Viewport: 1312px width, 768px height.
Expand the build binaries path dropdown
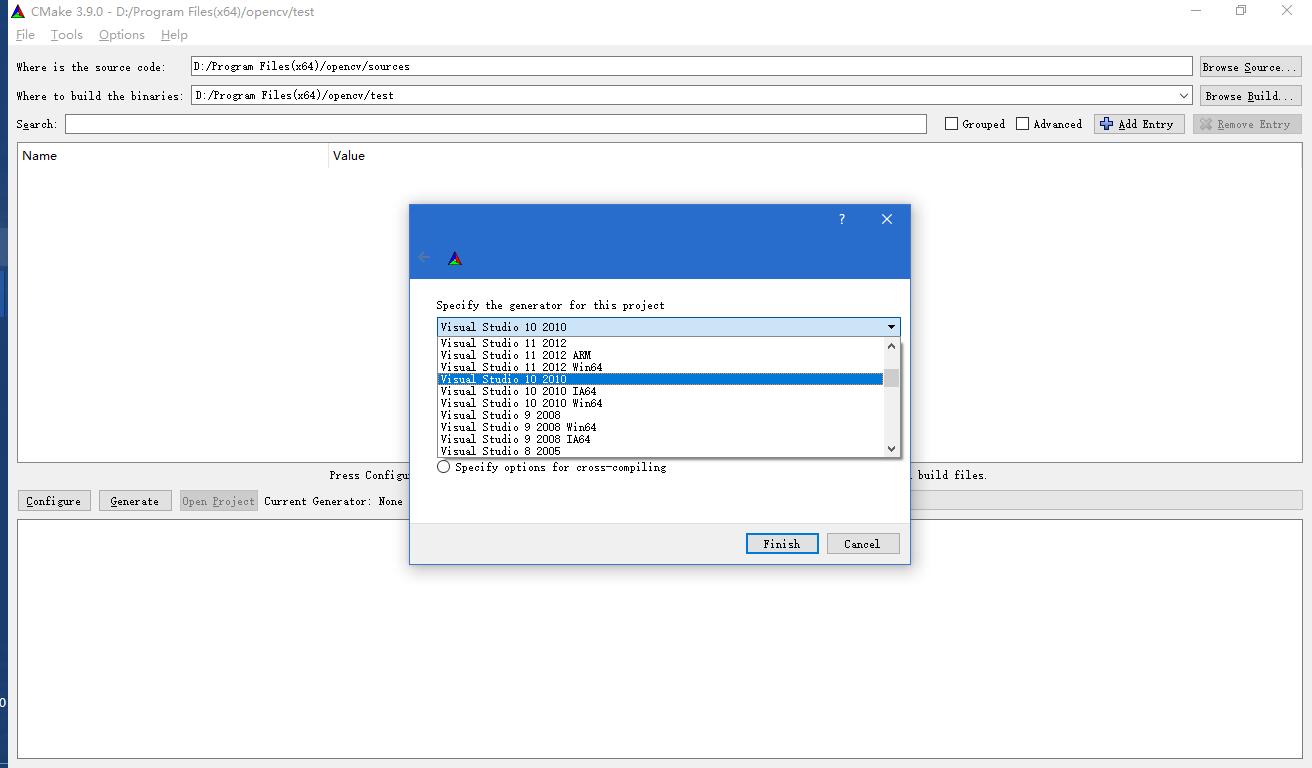click(1184, 96)
